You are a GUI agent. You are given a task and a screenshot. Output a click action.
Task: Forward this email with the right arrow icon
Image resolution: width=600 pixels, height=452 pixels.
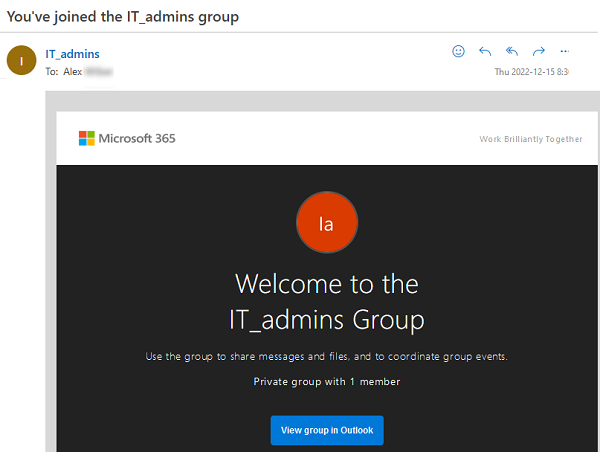[x=538, y=51]
